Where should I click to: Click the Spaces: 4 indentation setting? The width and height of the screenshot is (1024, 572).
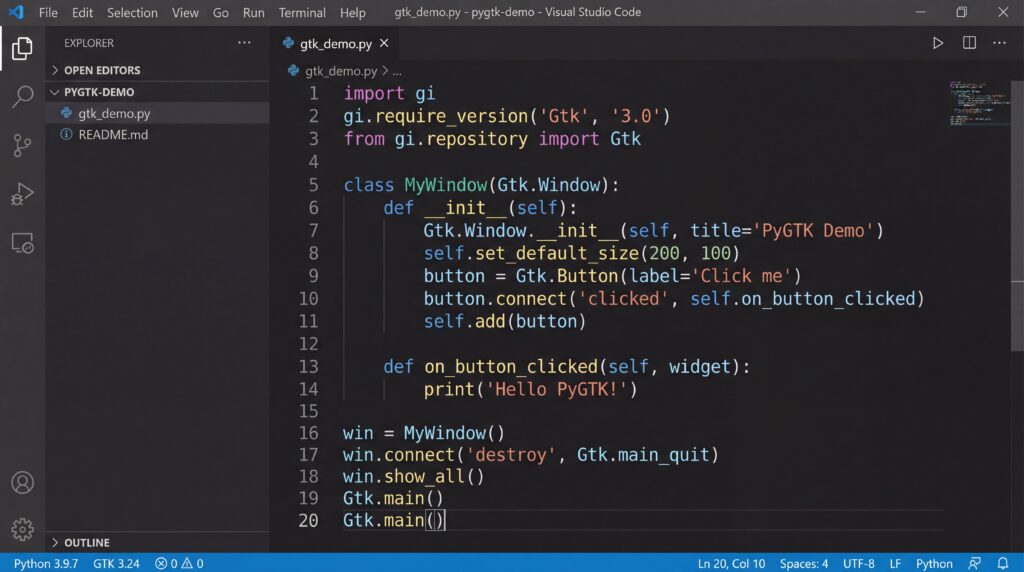[x=803, y=563]
